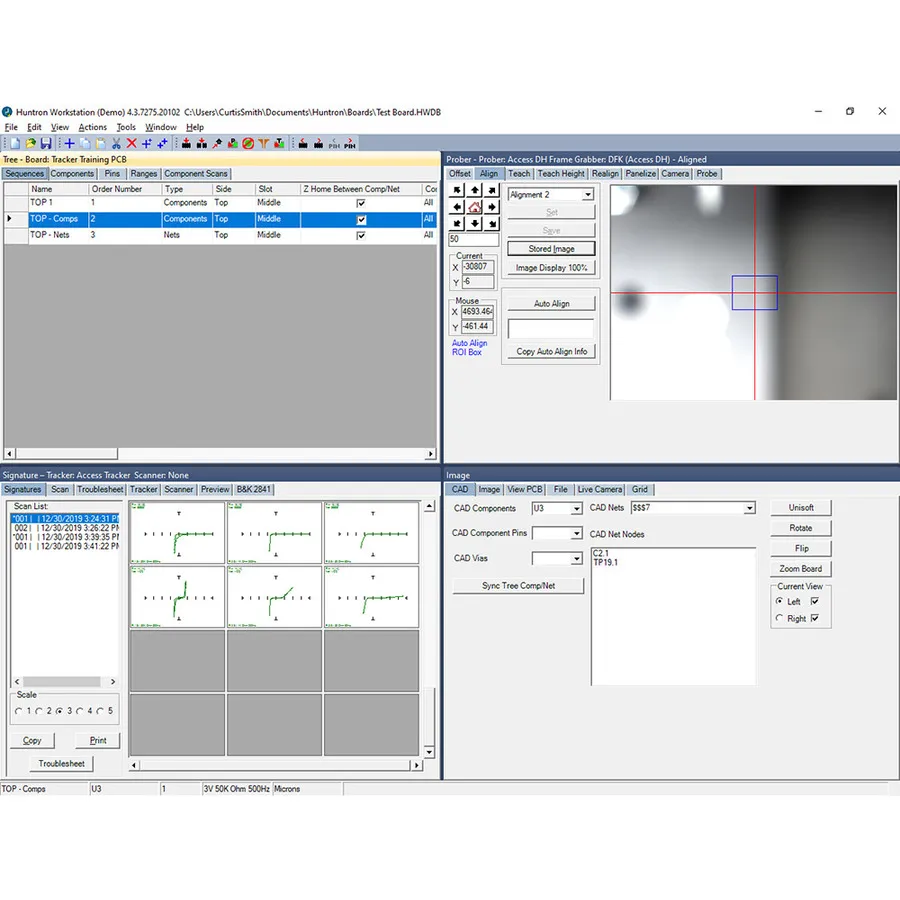Jog prober diagonally up-right
Viewport: 900px width, 900px height.
492,191
